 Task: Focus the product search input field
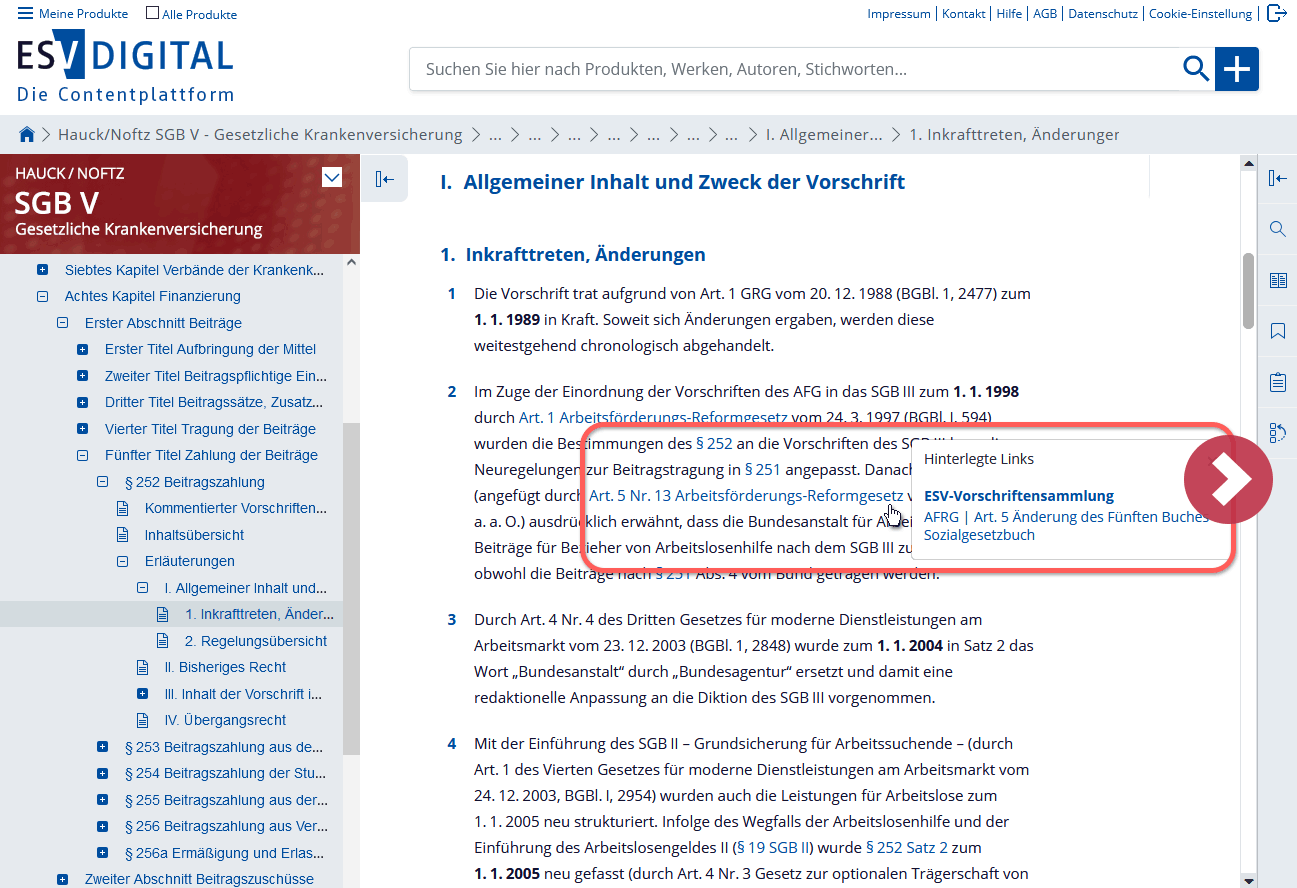795,69
